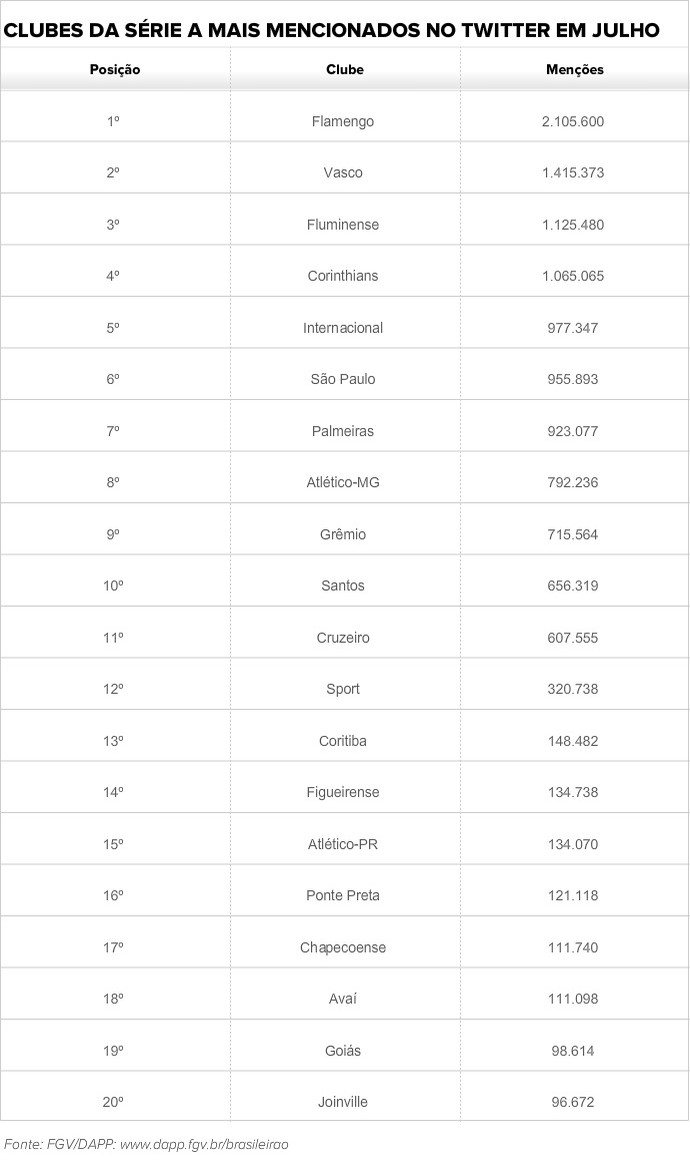This screenshot has height=1167, width=690.
Task: Select Sport's mentions value 320.738
Action: pos(573,689)
